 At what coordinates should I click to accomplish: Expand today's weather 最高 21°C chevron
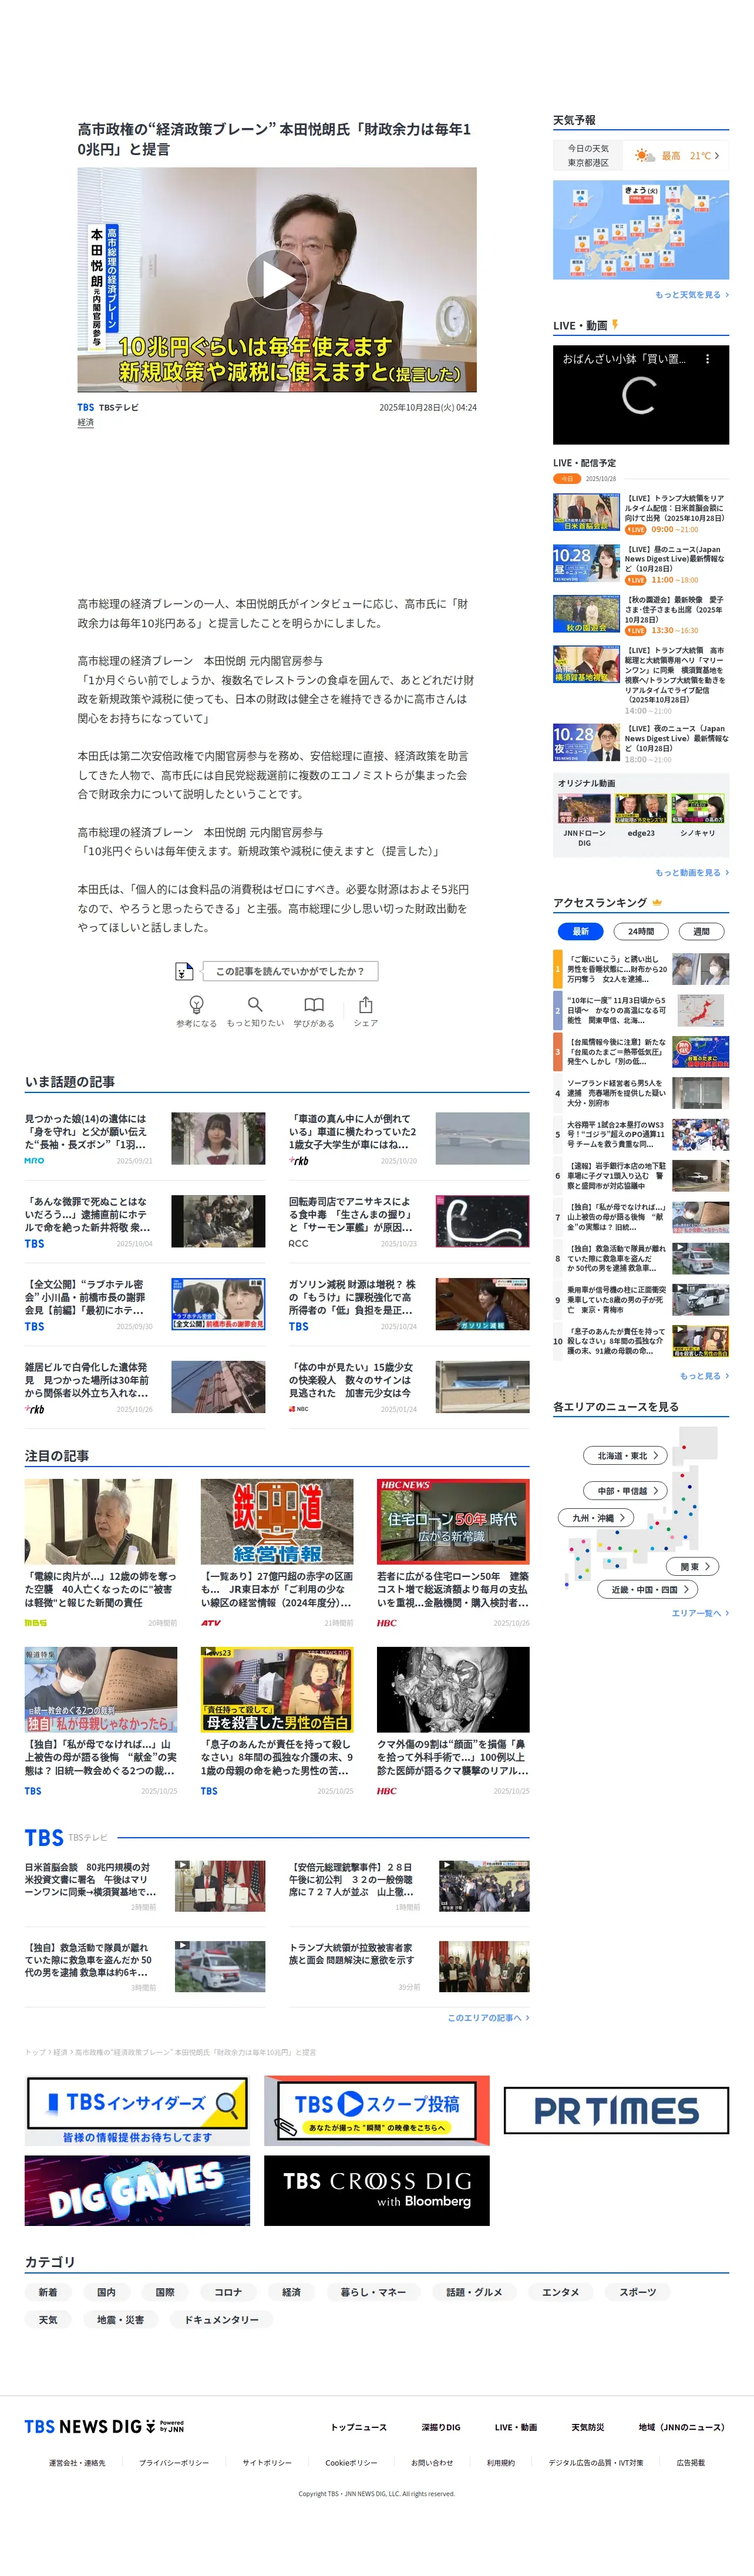[x=716, y=155]
